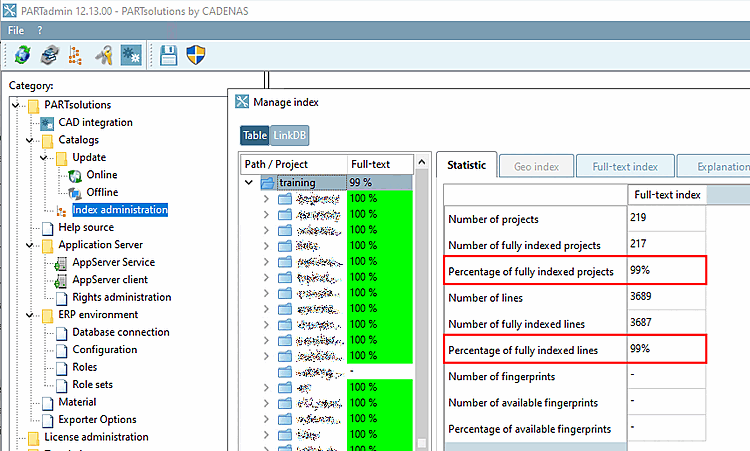Screen dimensions: 750x451
Task: Switch to the Geo index tab
Action: tap(536, 166)
